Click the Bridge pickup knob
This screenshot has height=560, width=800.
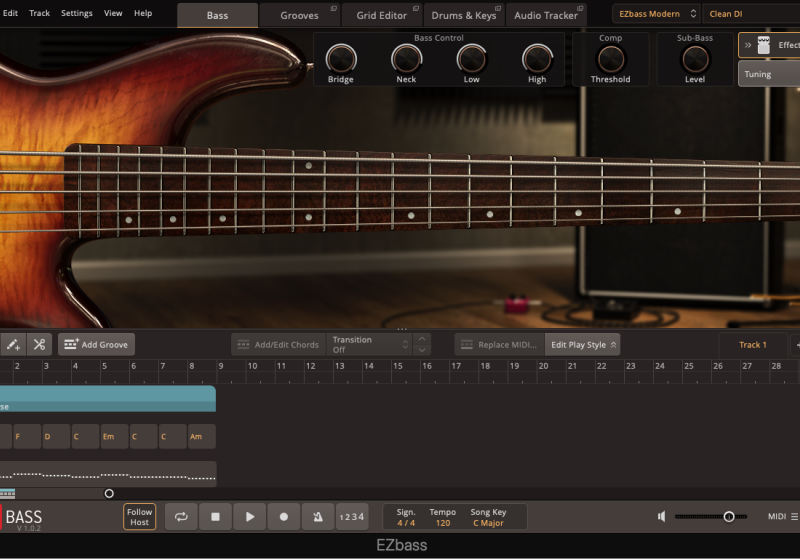pyautogui.click(x=341, y=59)
